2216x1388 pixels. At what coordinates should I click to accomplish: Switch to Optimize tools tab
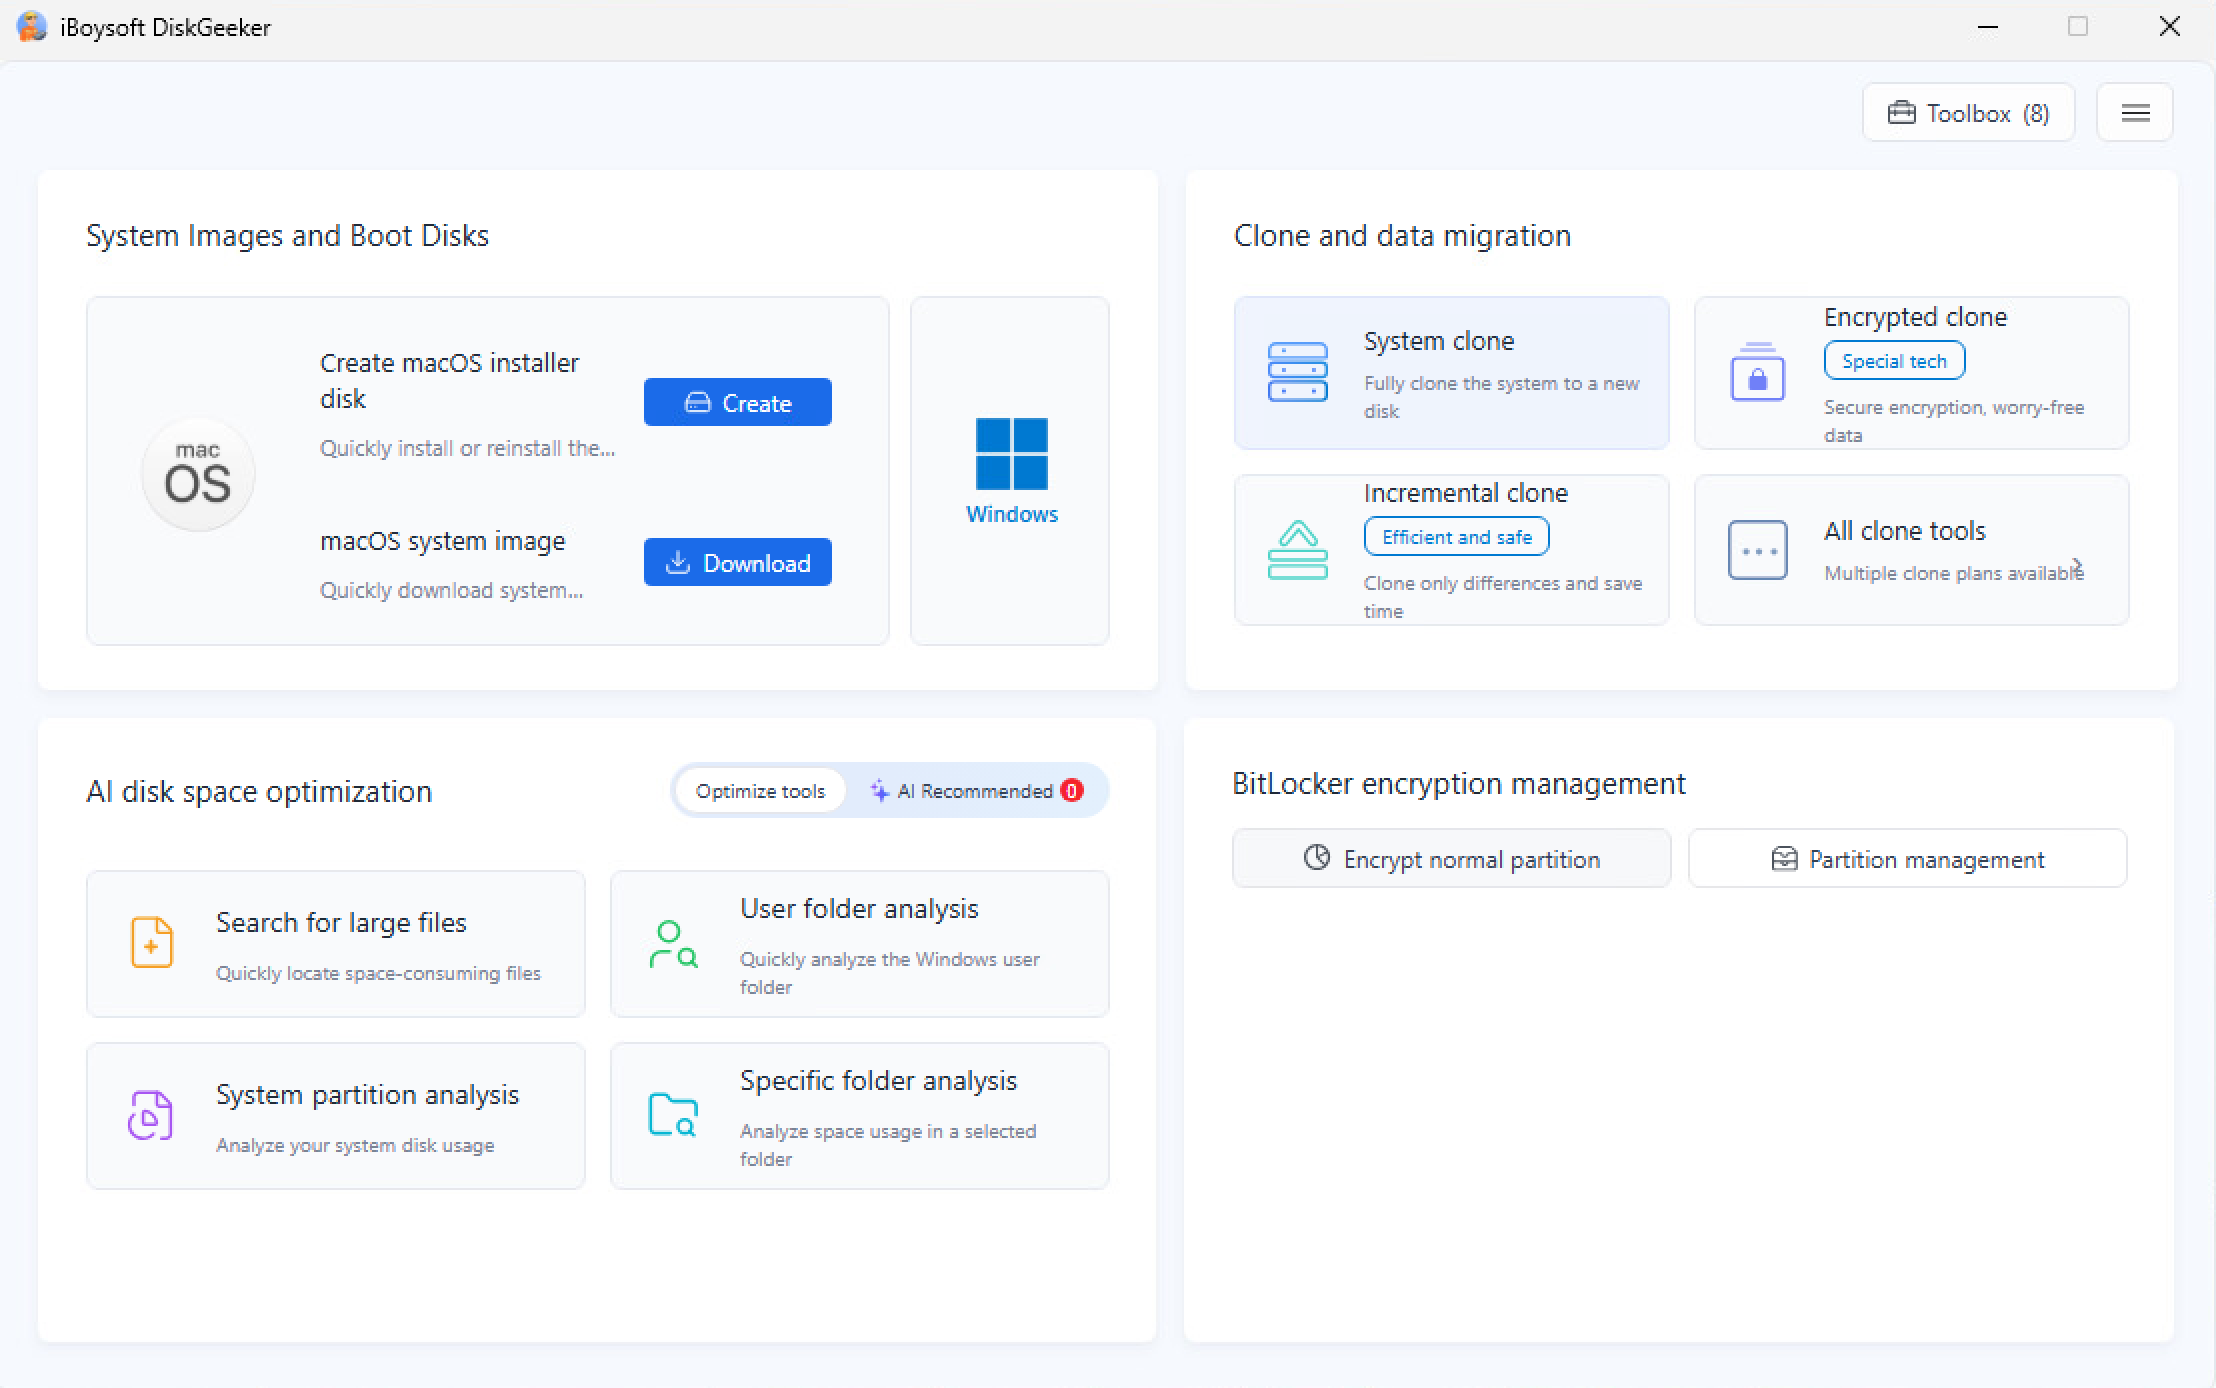click(x=760, y=791)
